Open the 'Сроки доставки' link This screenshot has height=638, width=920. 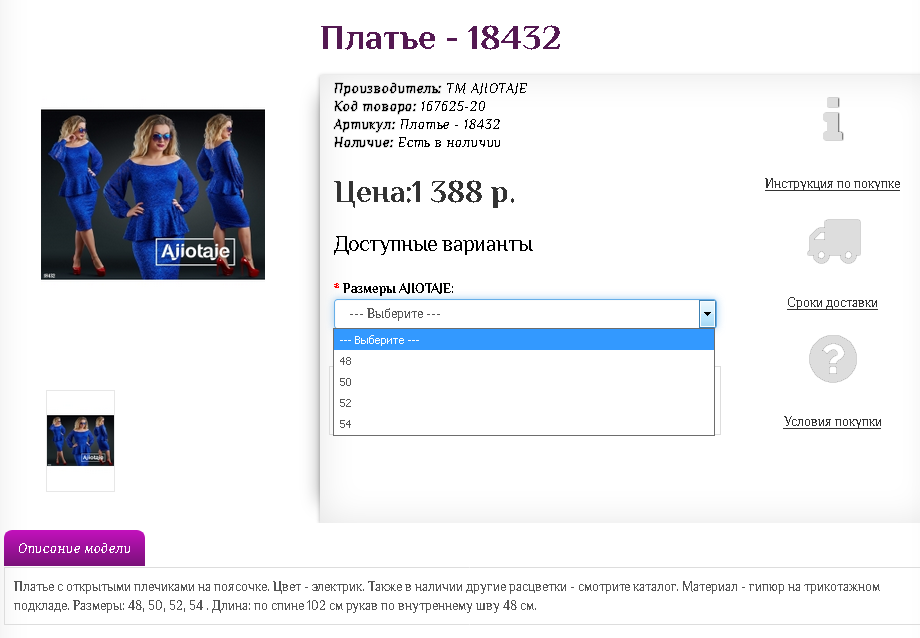[832, 301]
